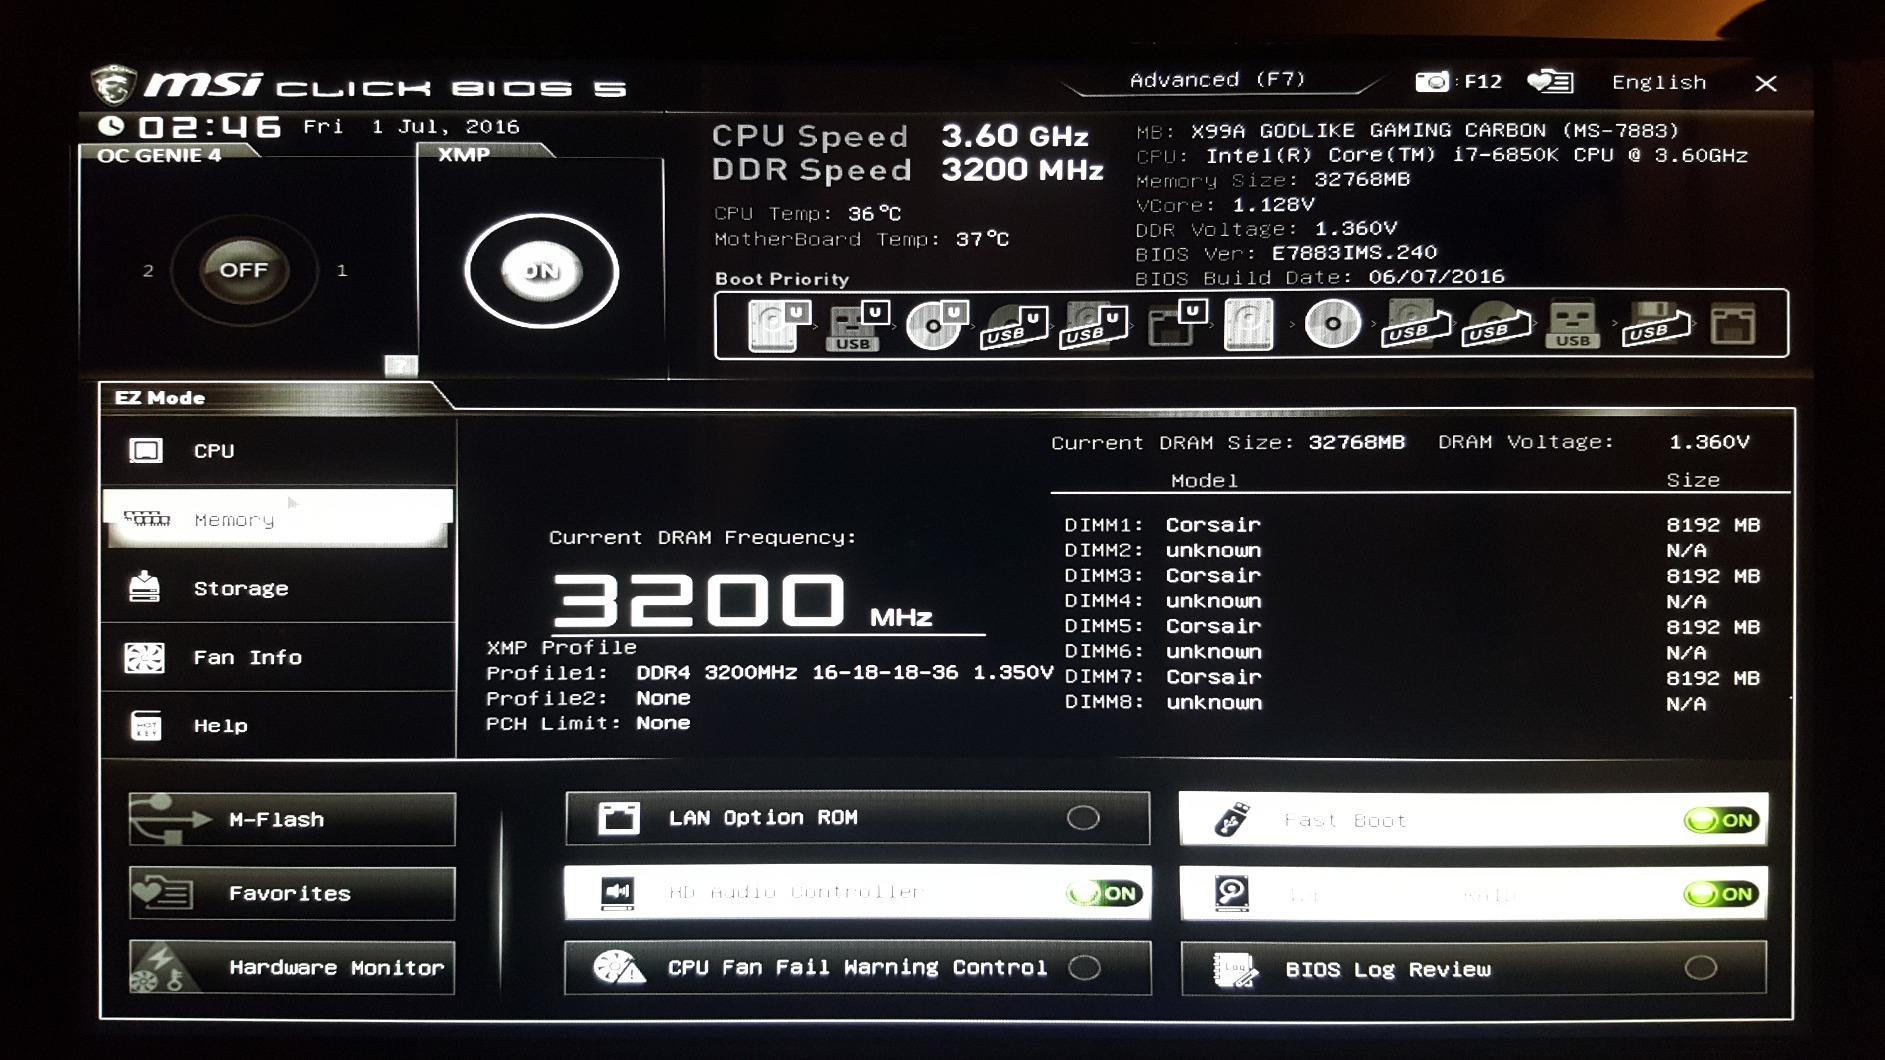The height and width of the screenshot is (1060, 1885).
Task: Click the CPU Speed 3.60 GHz value
Action: pos(1015,136)
